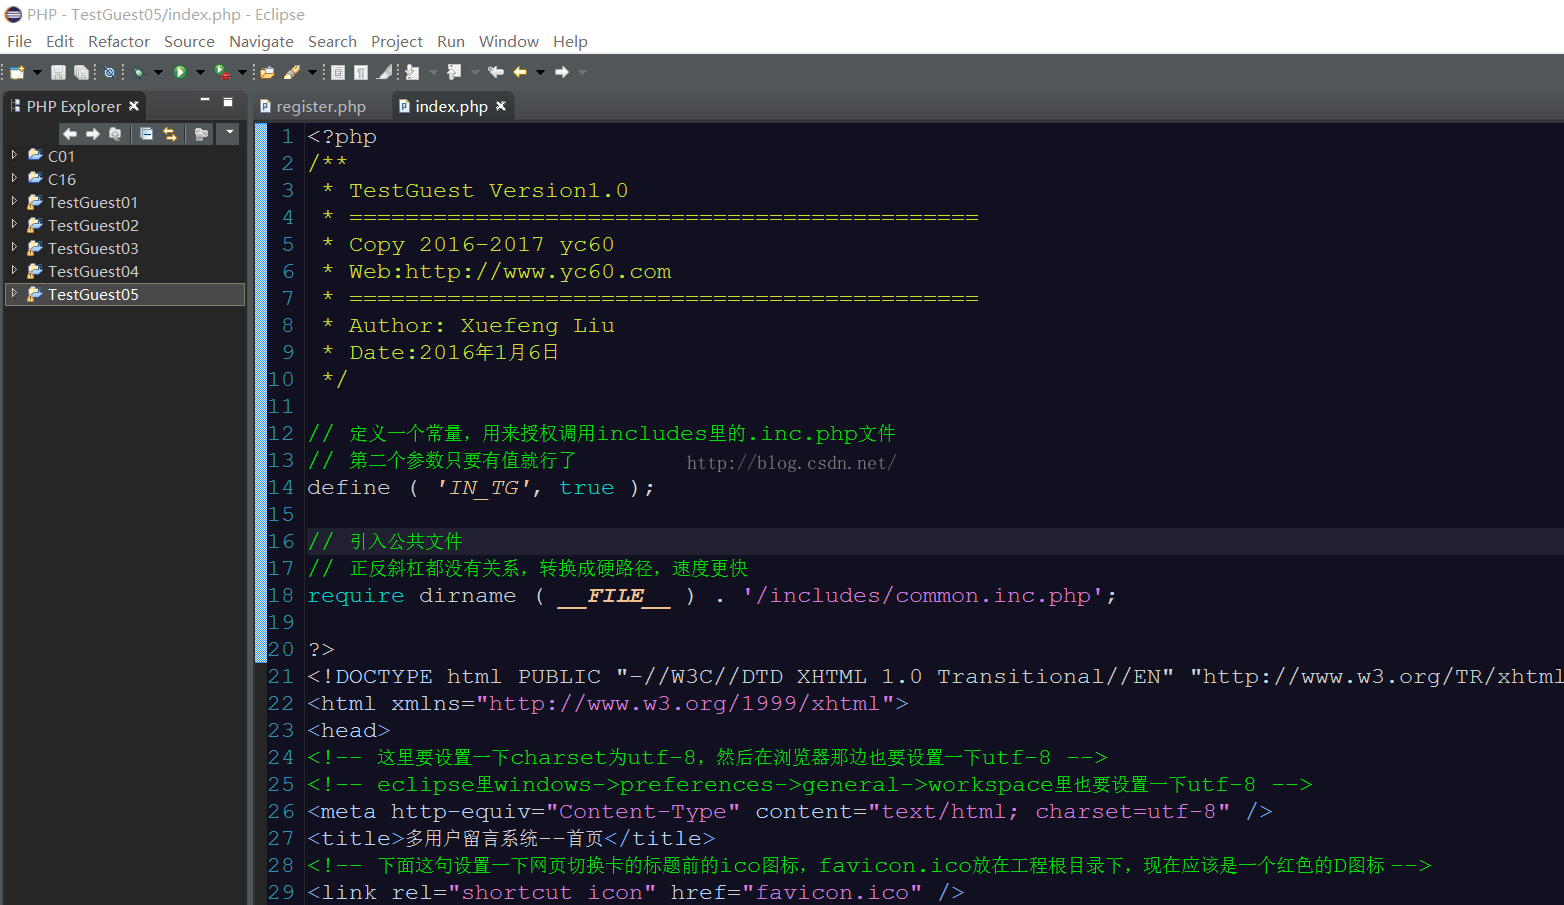Select the TestGuest01 project row
The width and height of the screenshot is (1564, 905).
tap(125, 202)
